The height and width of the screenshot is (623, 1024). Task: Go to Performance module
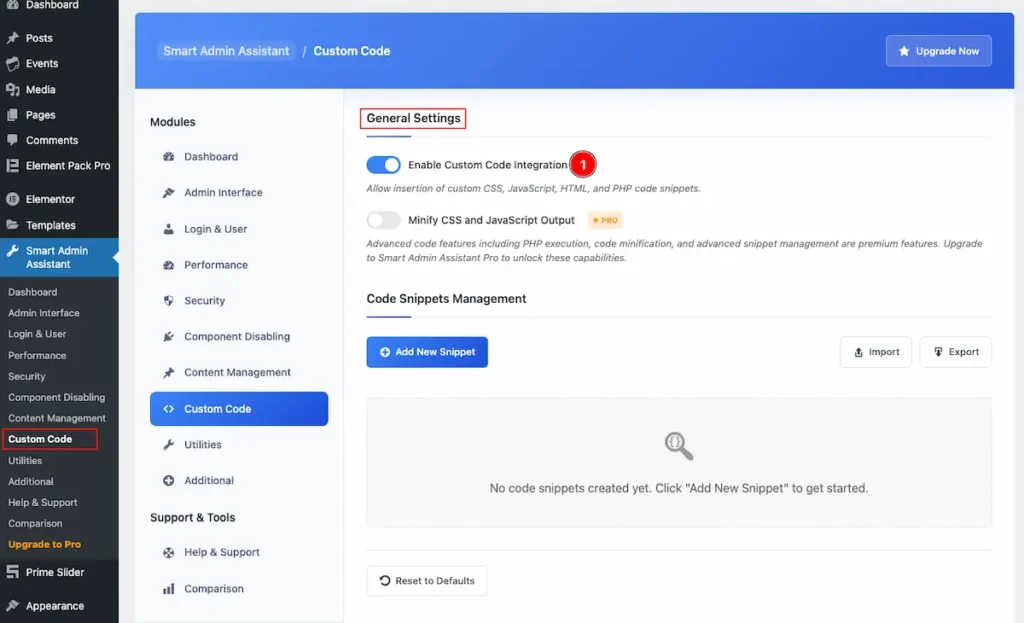point(239,265)
